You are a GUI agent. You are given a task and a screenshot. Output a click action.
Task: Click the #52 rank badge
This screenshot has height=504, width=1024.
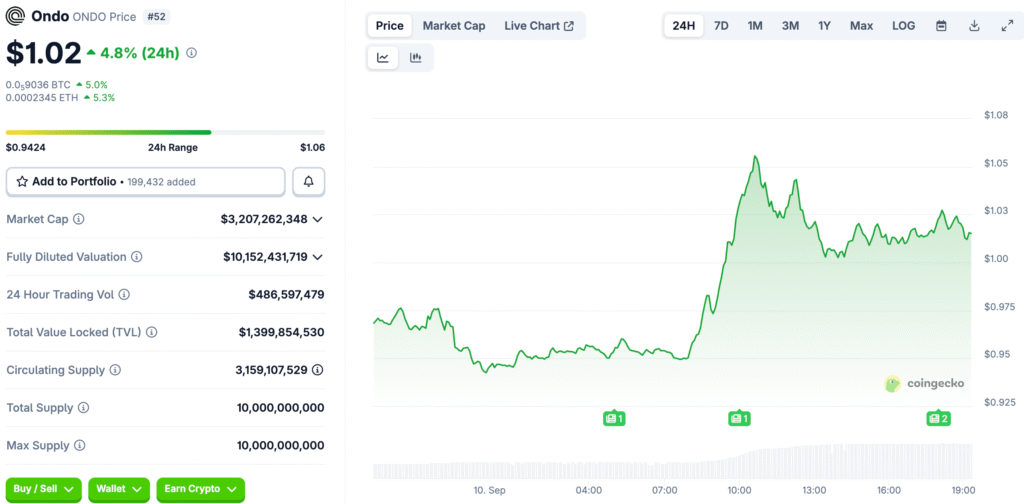(x=157, y=17)
